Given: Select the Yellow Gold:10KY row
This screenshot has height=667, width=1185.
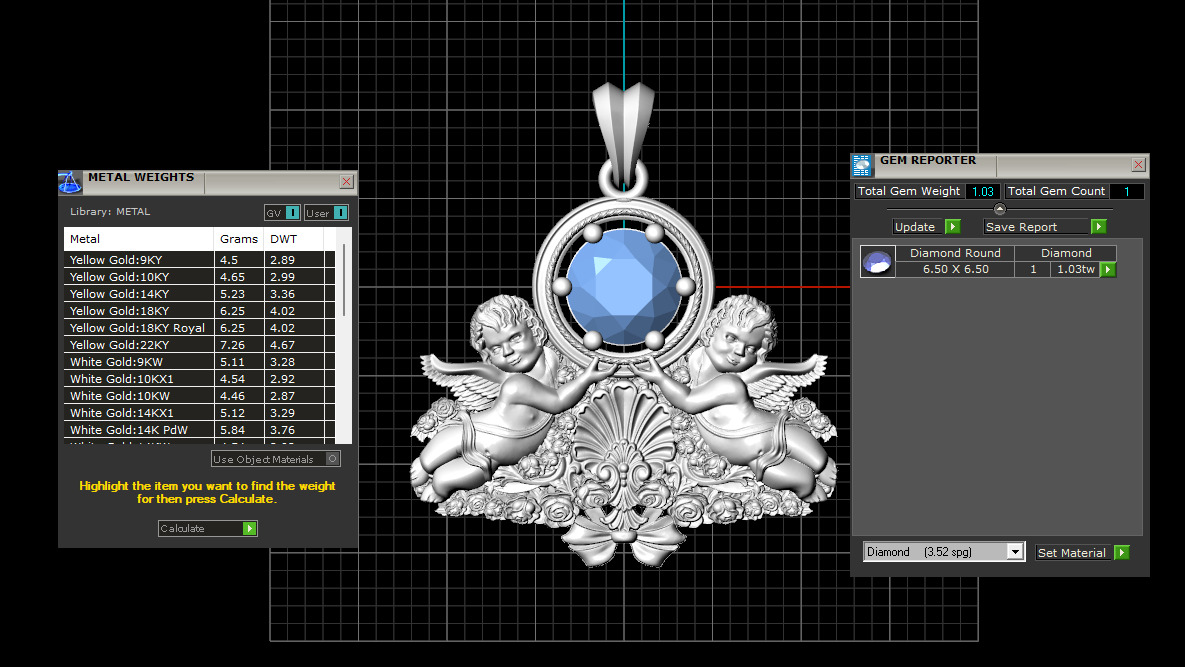Looking at the screenshot, I should 200,277.
